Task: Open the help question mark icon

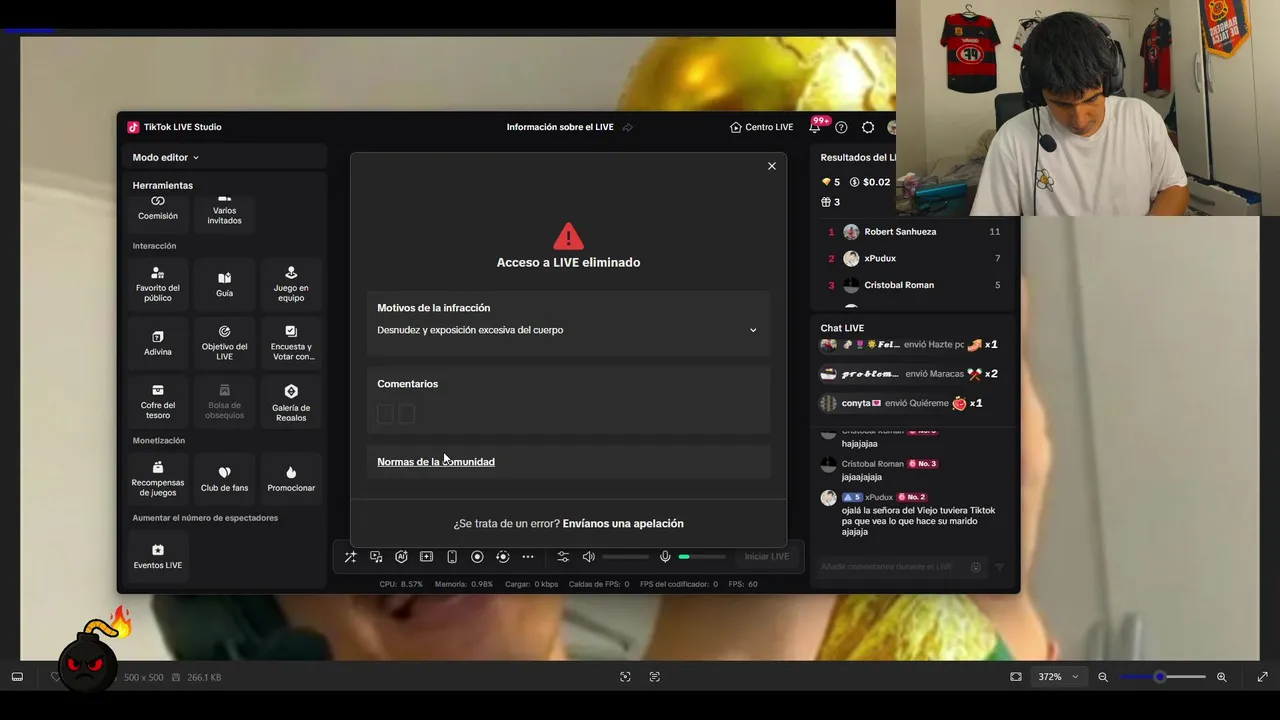Action: coord(841,127)
